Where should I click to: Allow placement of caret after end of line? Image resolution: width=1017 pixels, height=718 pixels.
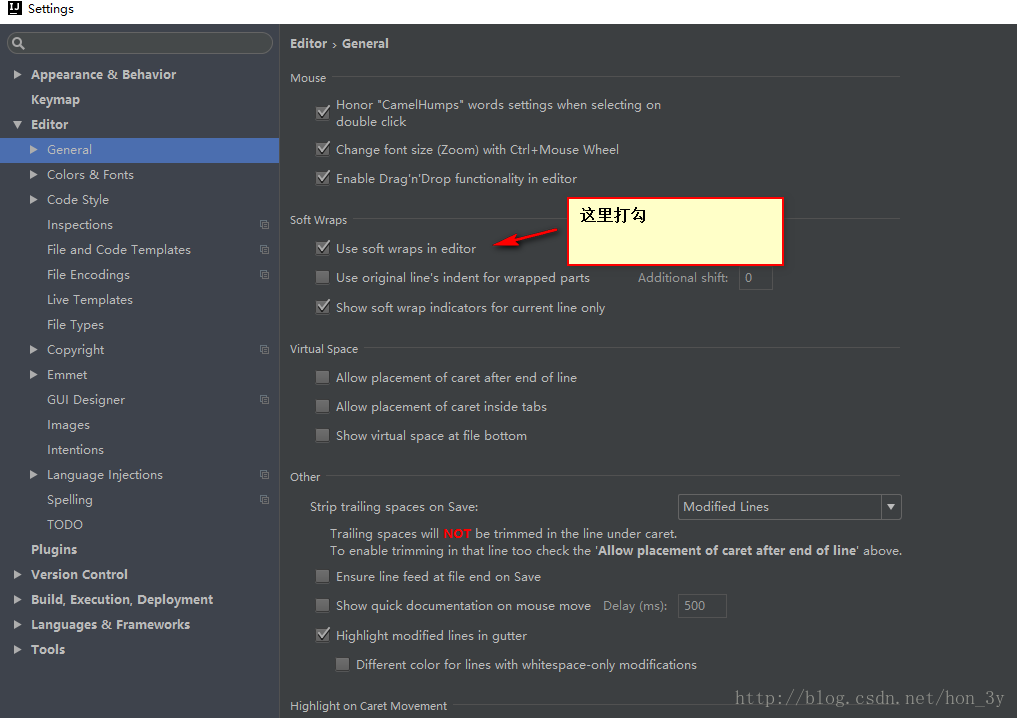pyautogui.click(x=322, y=377)
